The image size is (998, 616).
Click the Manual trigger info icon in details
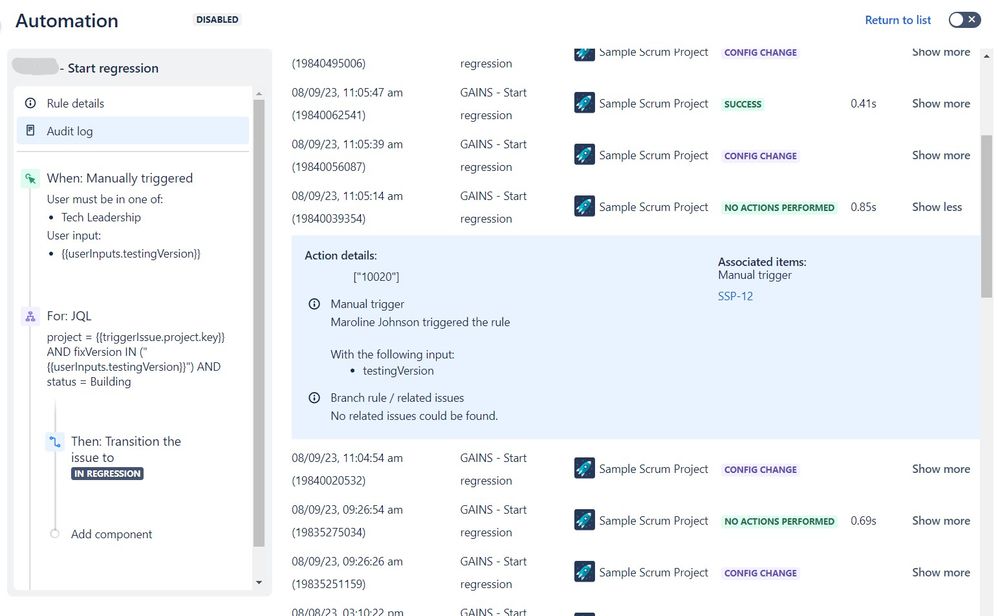314,304
